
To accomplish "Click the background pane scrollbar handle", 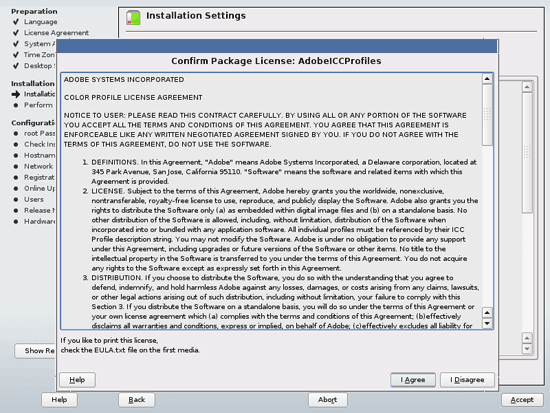I will pyautogui.click(x=527, y=152).
